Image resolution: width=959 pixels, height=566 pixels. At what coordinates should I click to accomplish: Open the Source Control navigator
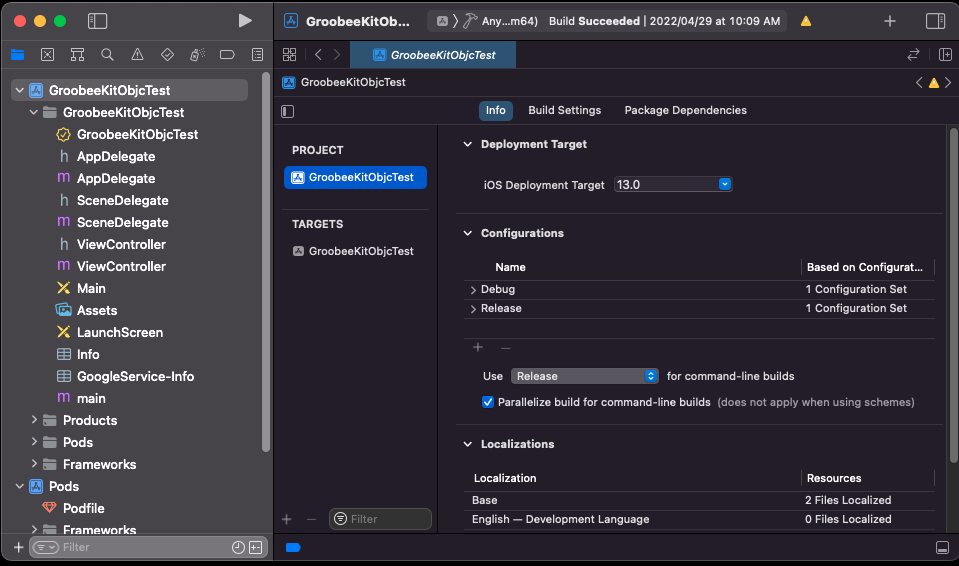pos(47,55)
